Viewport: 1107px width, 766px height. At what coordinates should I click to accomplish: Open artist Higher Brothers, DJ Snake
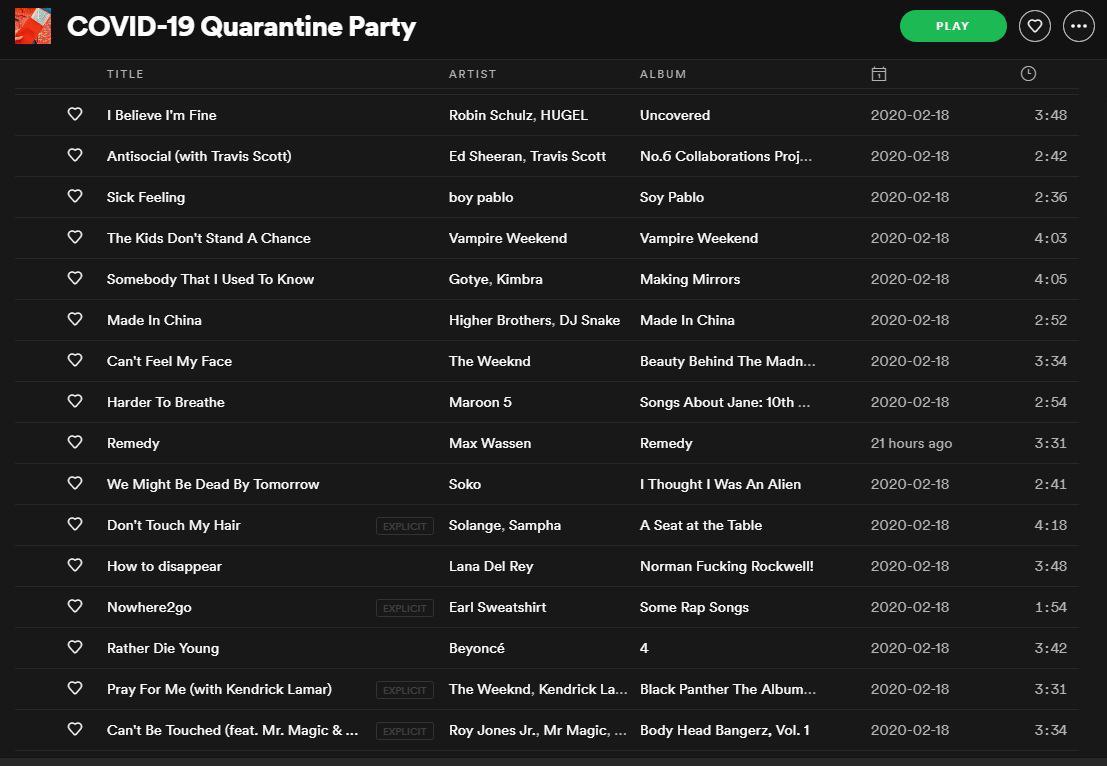534,321
